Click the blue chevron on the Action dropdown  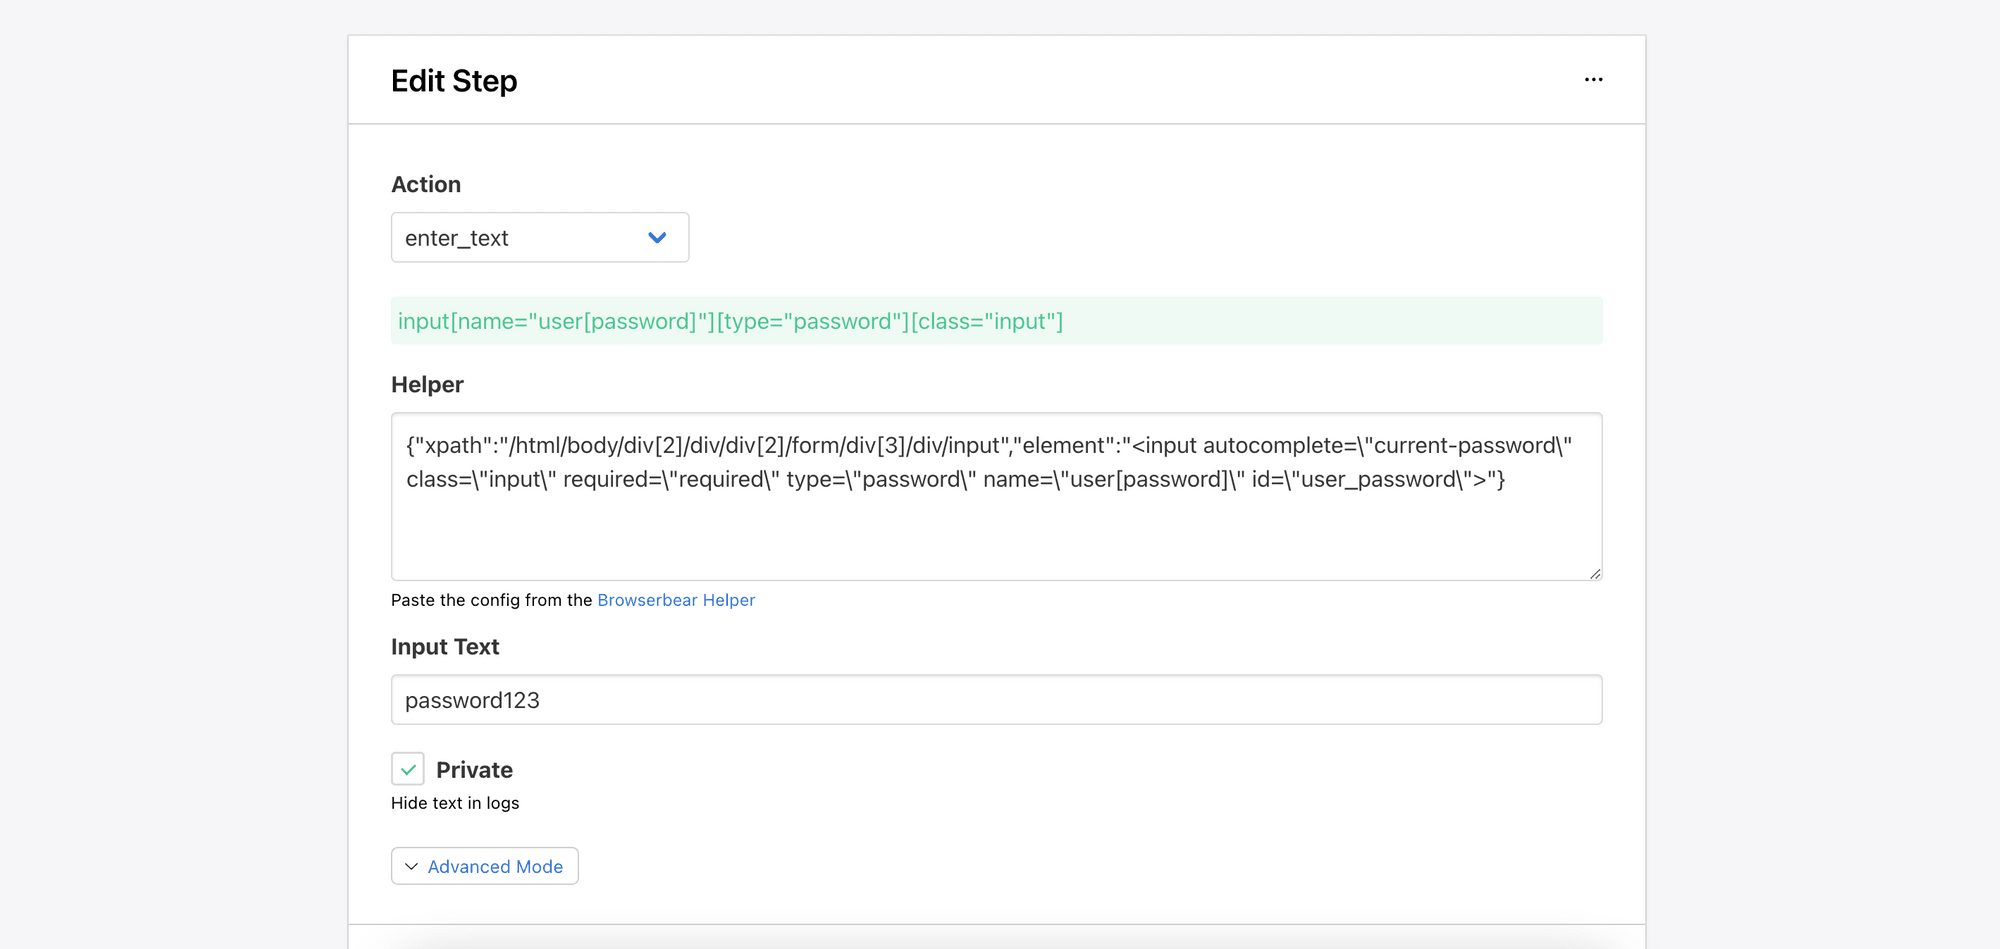click(x=657, y=237)
